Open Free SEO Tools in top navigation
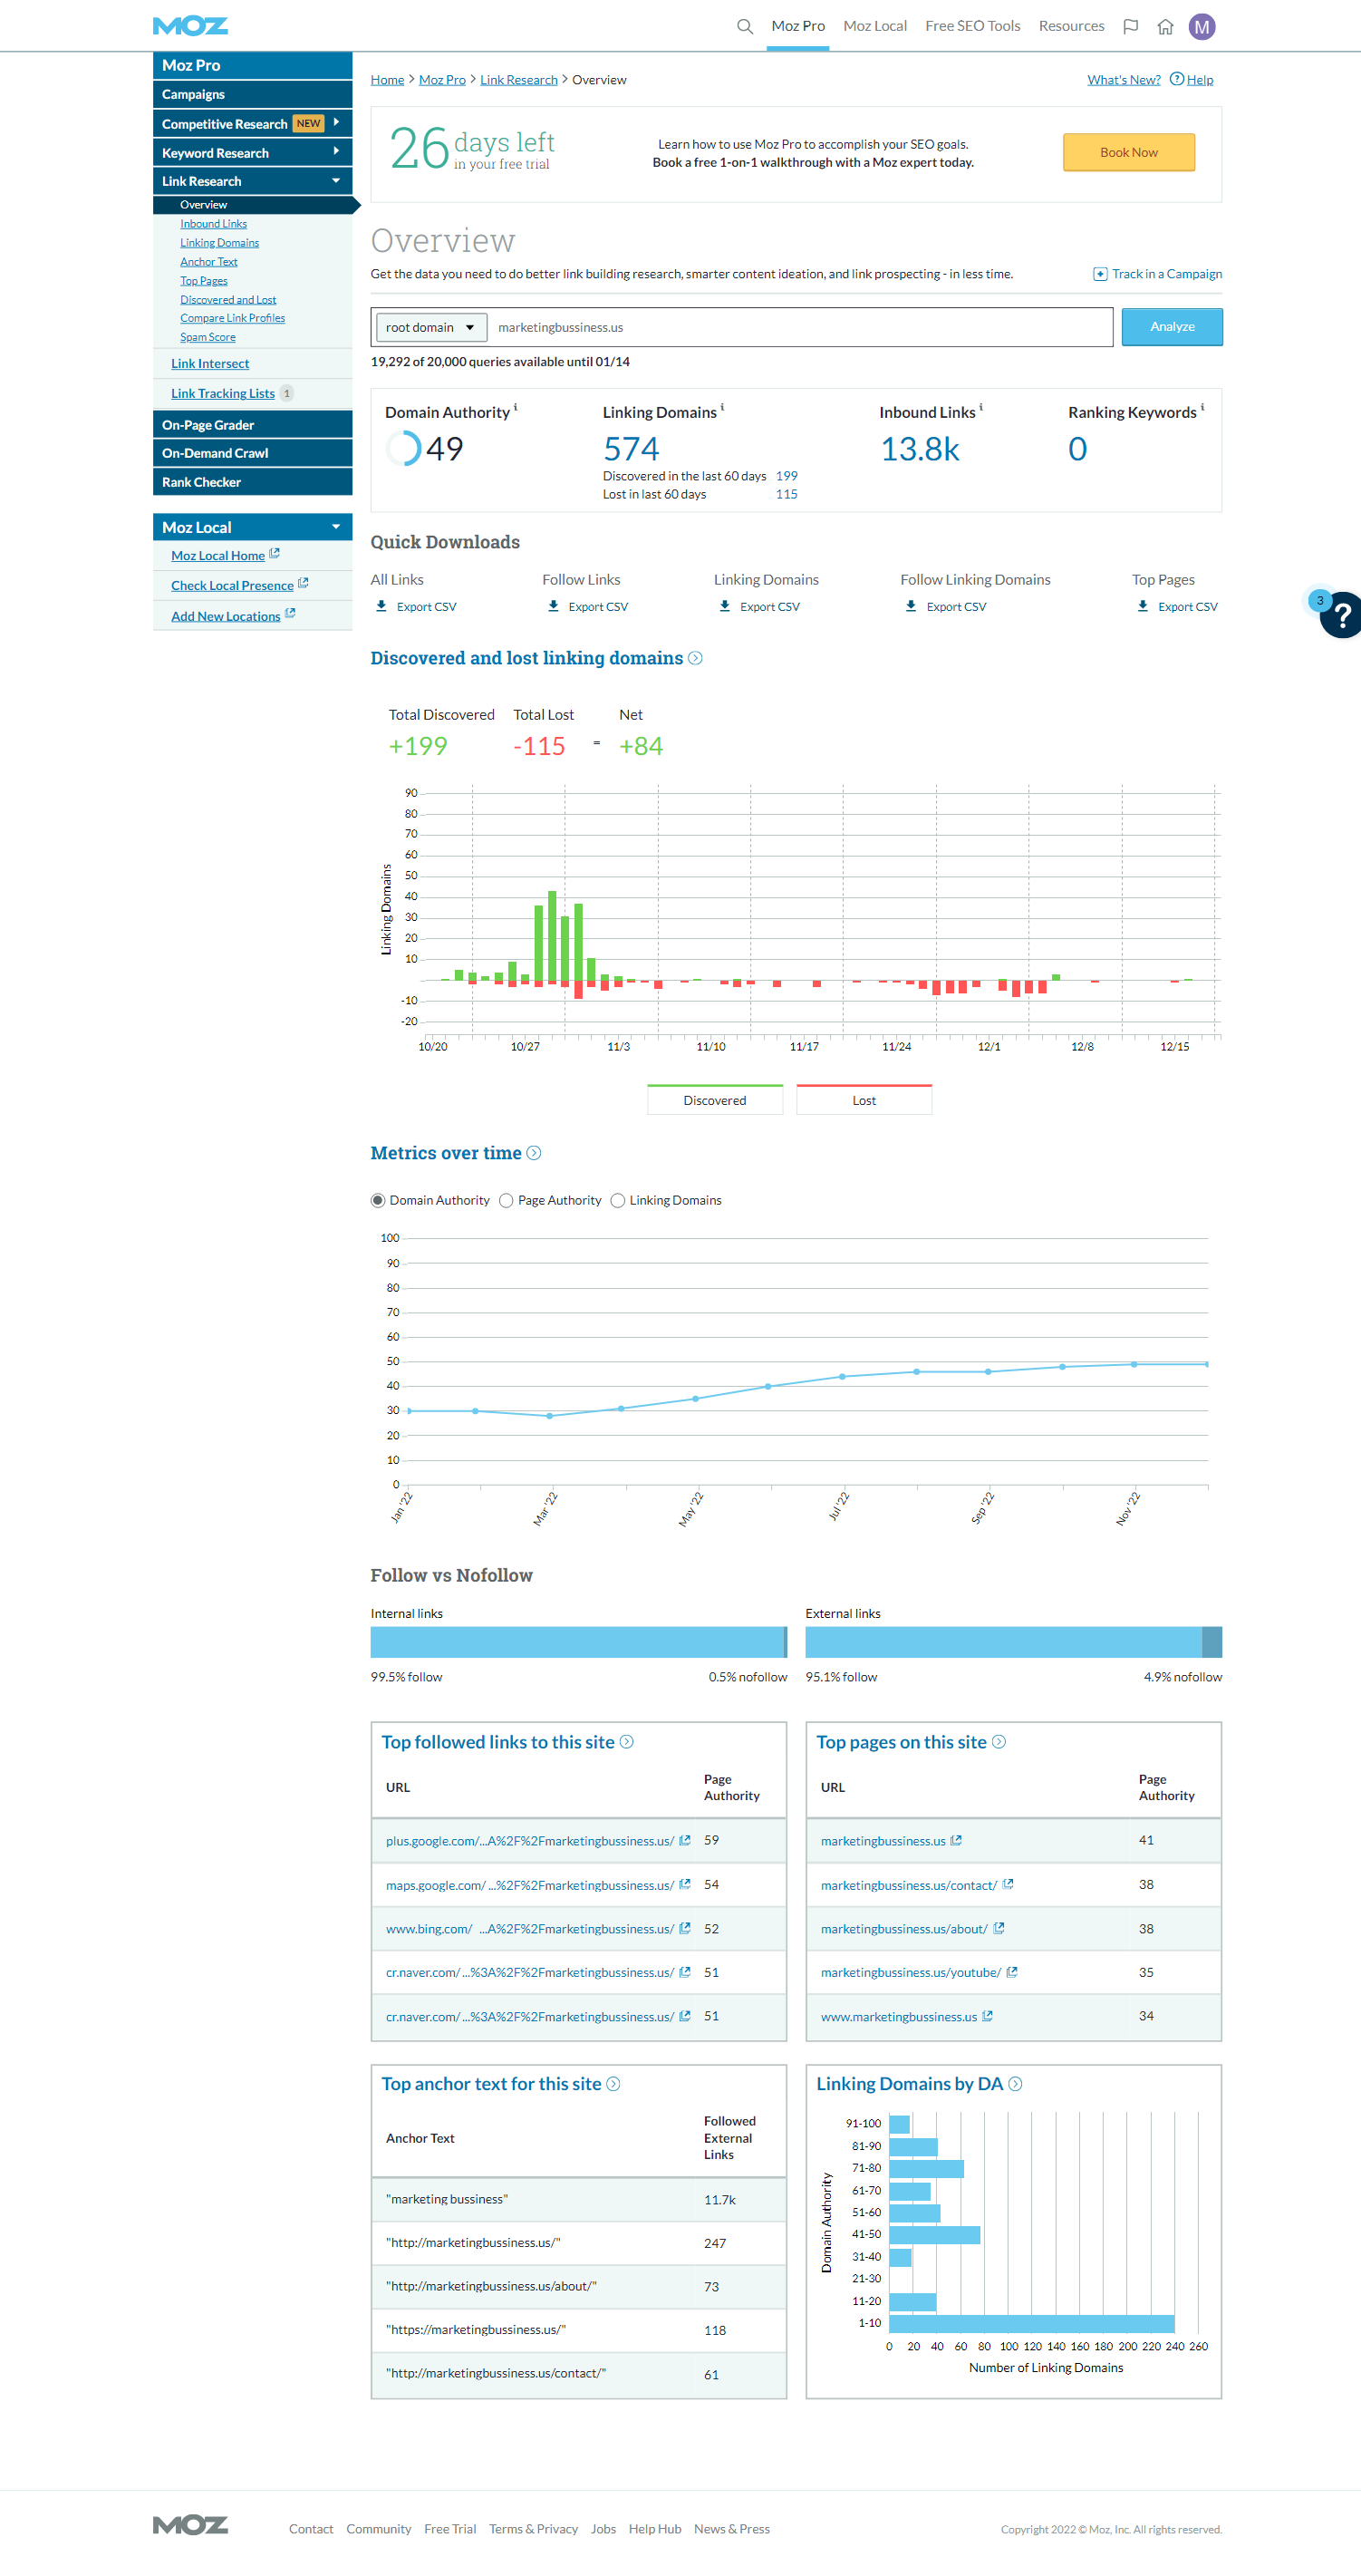1361x2576 pixels. click(973, 26)
